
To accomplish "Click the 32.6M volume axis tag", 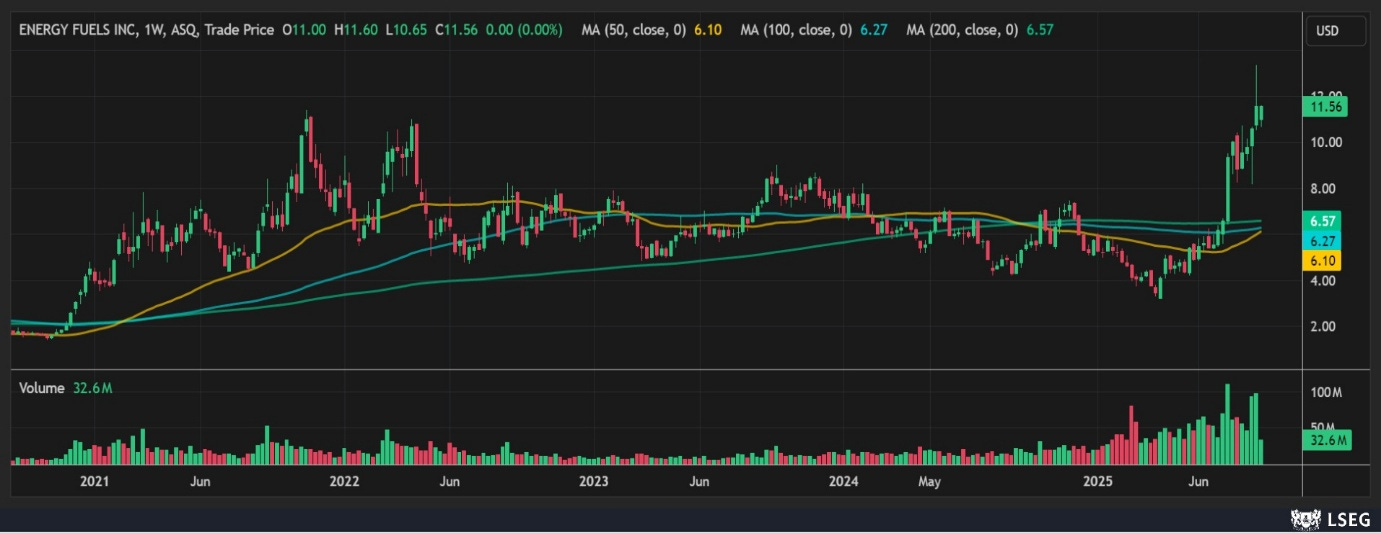I will point(1329,440).
